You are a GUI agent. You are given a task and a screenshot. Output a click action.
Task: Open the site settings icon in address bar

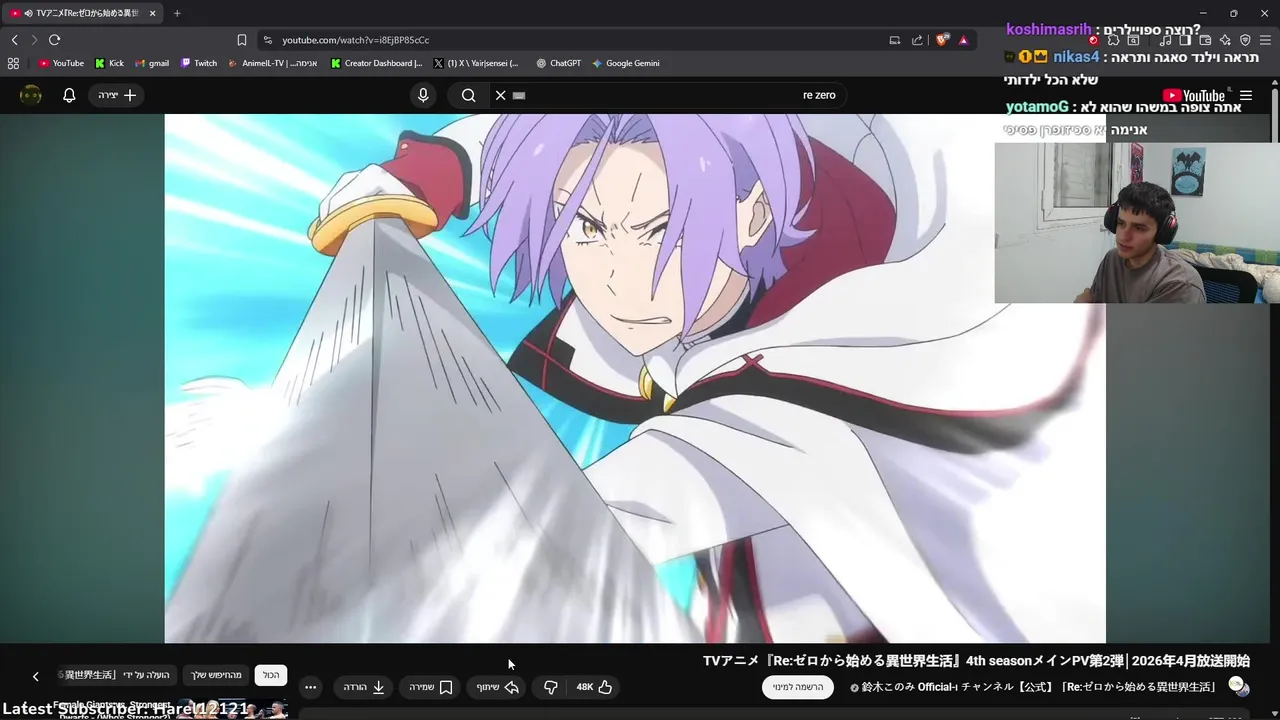click(267, 40)
